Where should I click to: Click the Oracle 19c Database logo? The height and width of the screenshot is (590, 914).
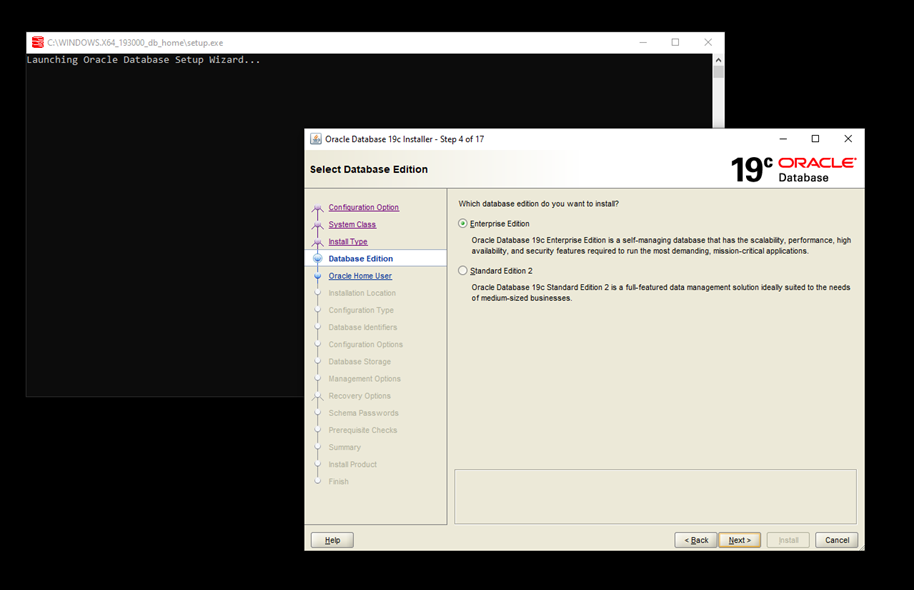[794, 169]
